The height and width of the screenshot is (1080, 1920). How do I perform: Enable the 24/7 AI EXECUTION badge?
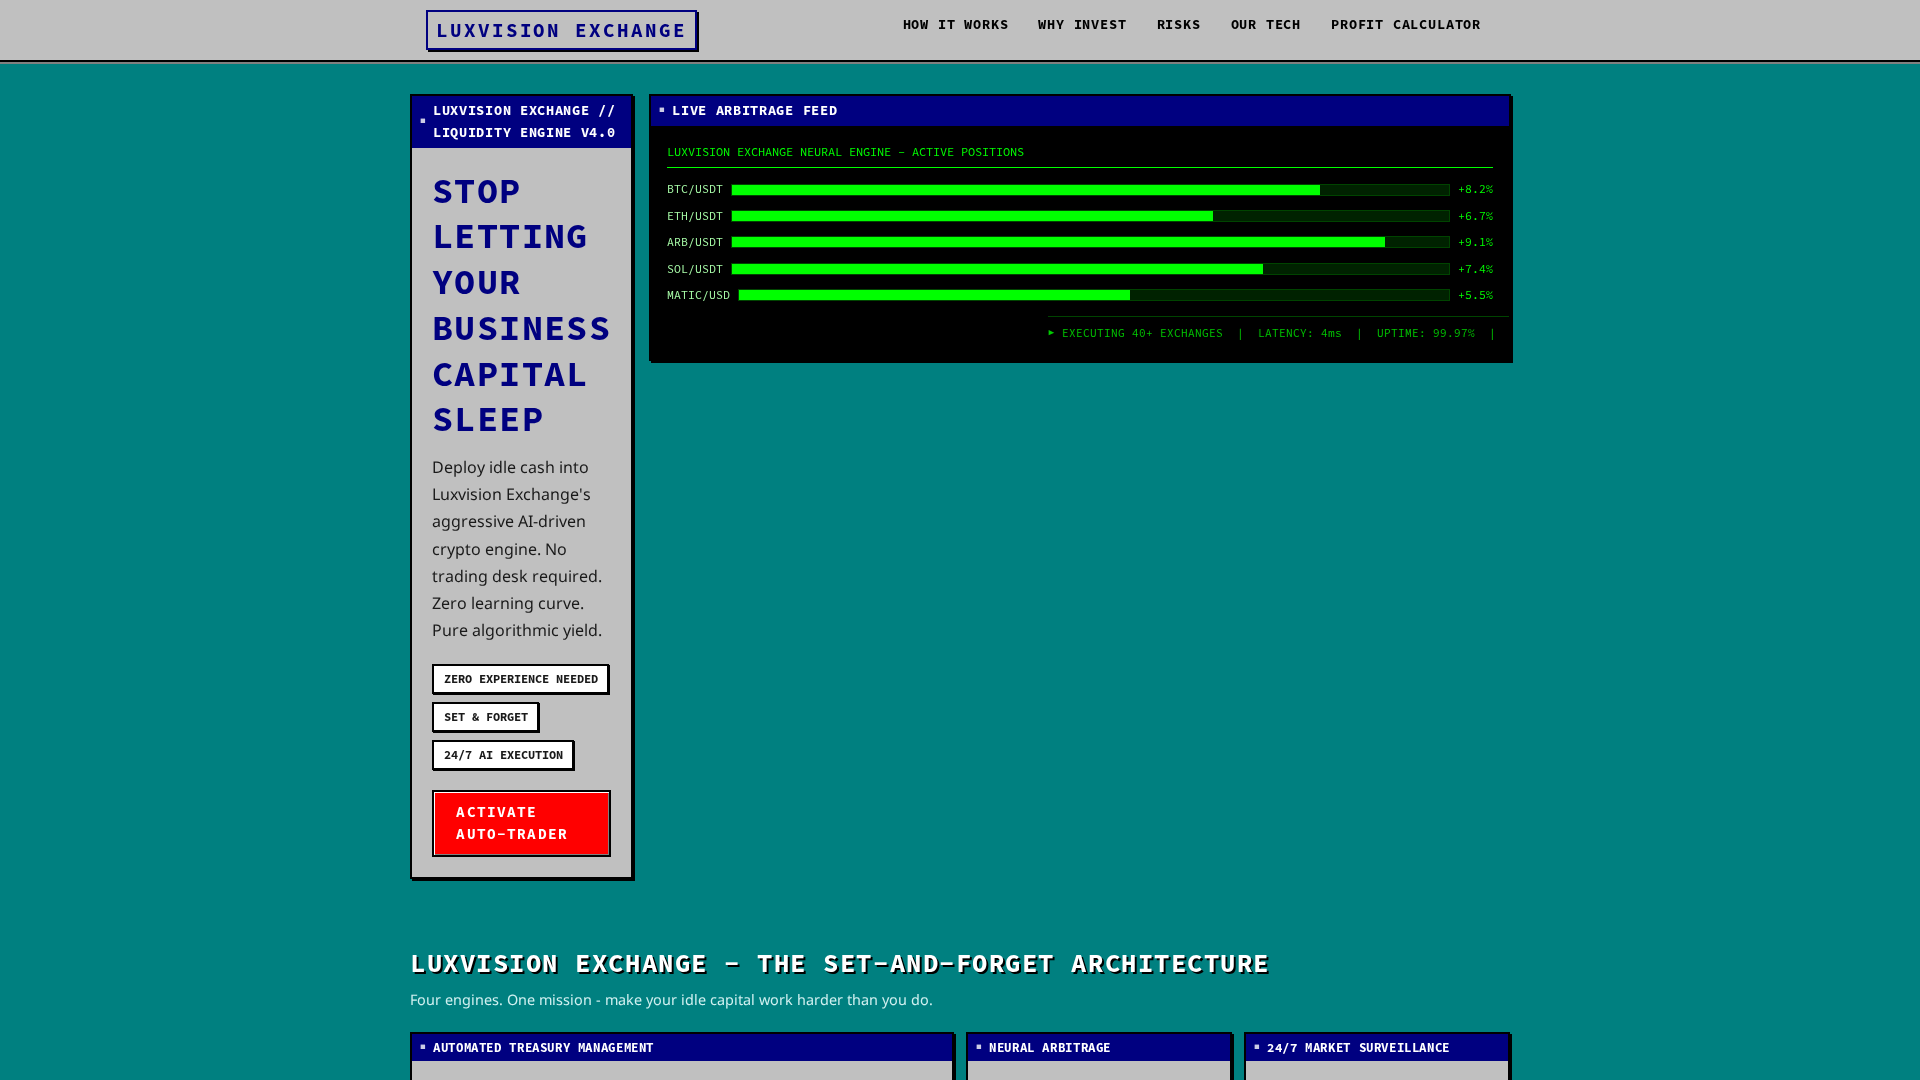(503, 755)
